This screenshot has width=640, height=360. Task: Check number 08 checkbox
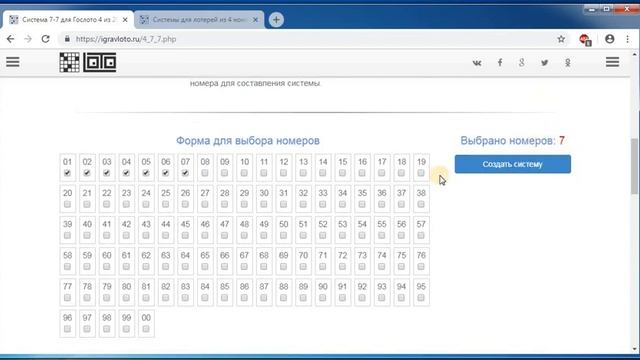click(x=205, y=173)
